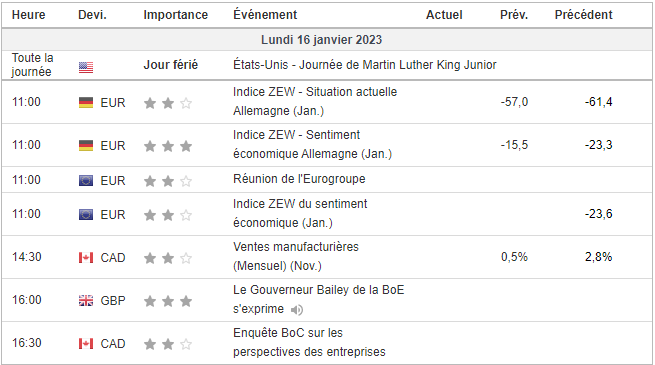655x365 pixels.
Task: Click the Canadian flag in Enquête BoC row
Action: coord(86,344)
